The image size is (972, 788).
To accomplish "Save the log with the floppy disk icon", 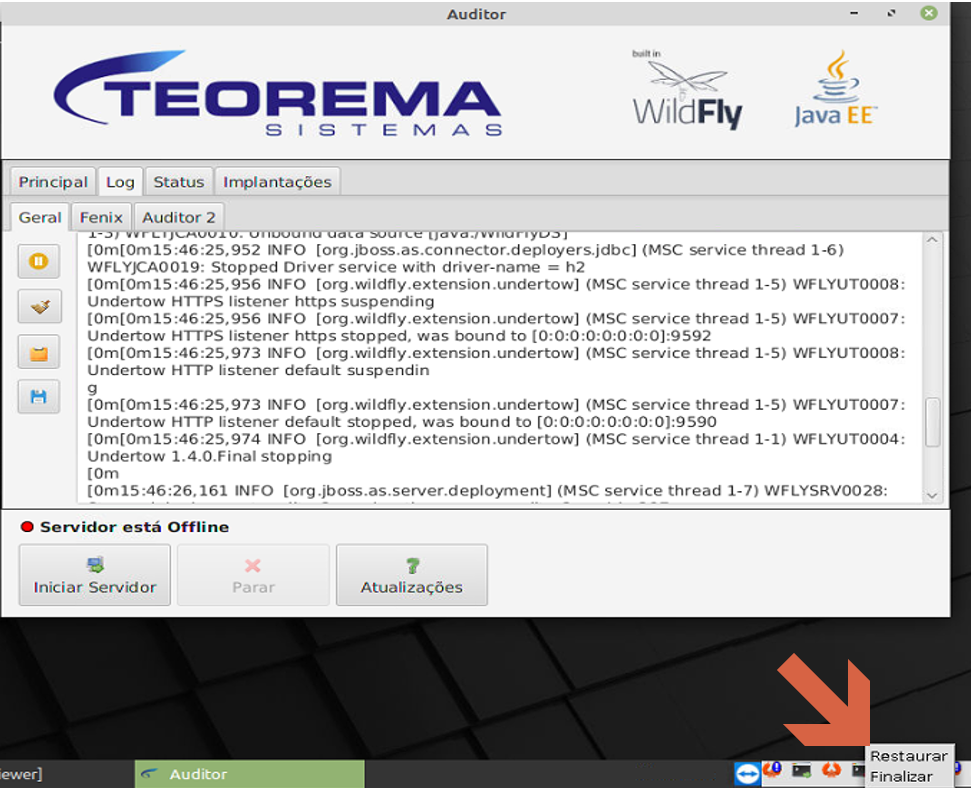I will click(x=39, y=397).
